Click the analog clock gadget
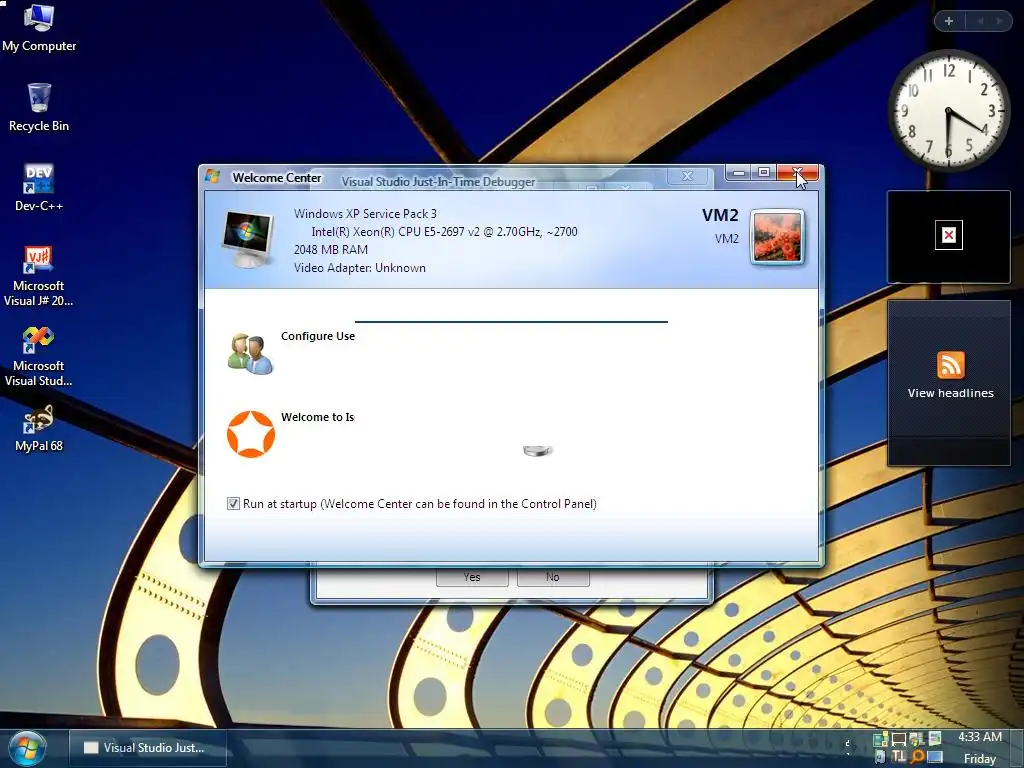Image resolution: width=1024 pixels, height=768 pixels. (948, 110)
